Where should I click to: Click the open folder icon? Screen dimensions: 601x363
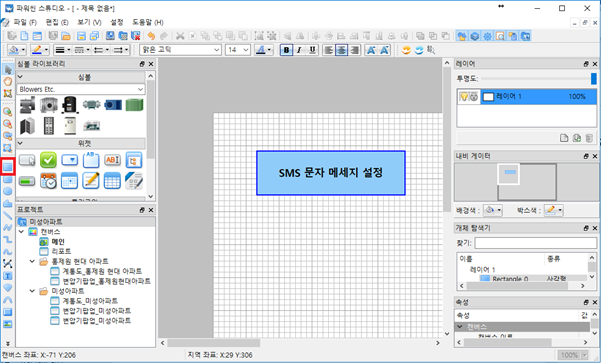pyautogui.click(x=66, y=36)
